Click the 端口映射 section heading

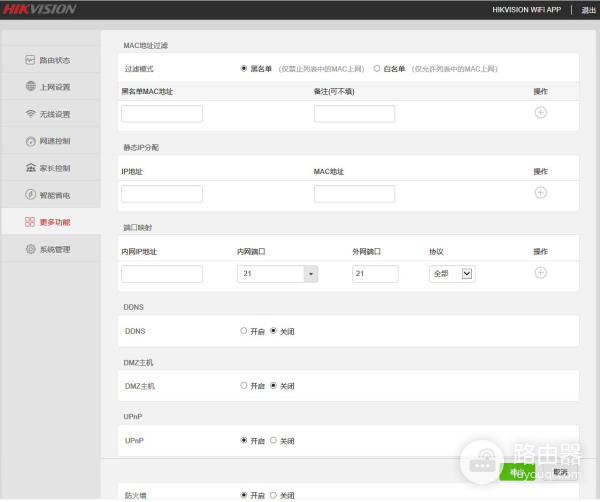tap(137, 228)
